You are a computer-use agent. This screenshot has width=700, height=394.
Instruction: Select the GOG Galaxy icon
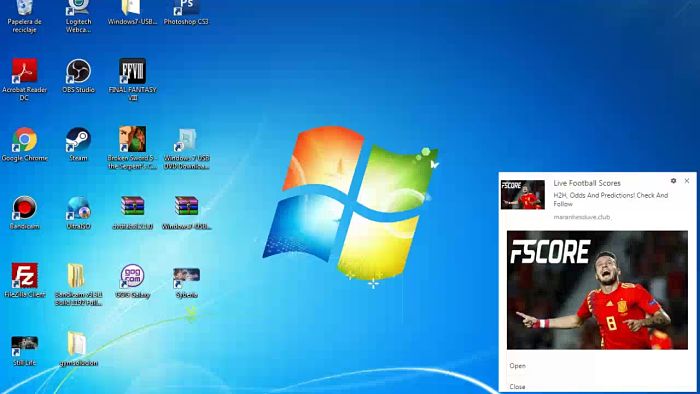click(x=133, y=281)
